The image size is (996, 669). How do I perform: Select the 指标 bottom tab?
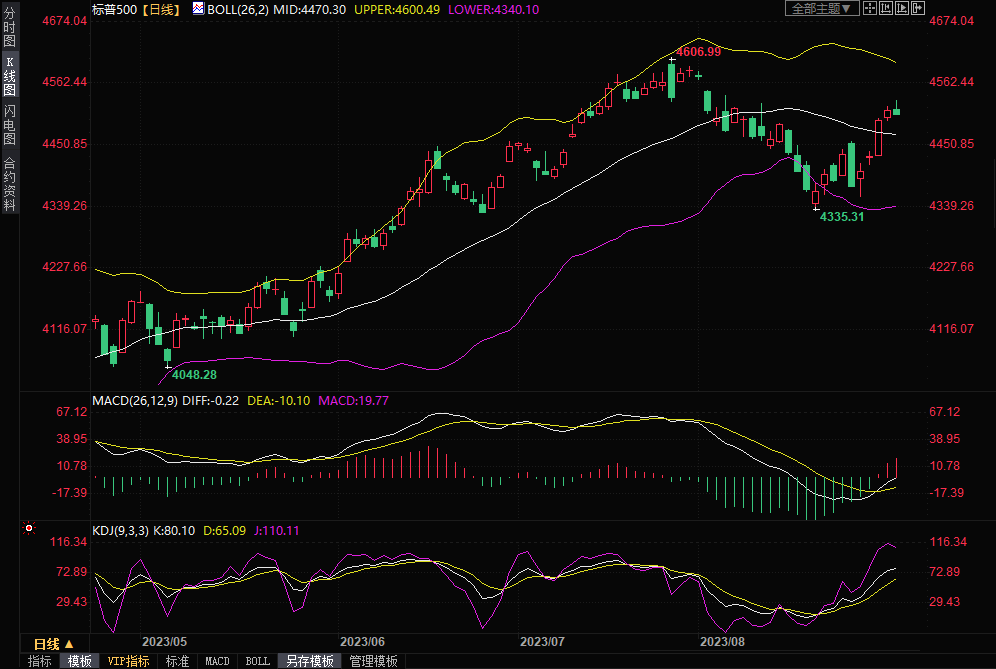point(40,661)
